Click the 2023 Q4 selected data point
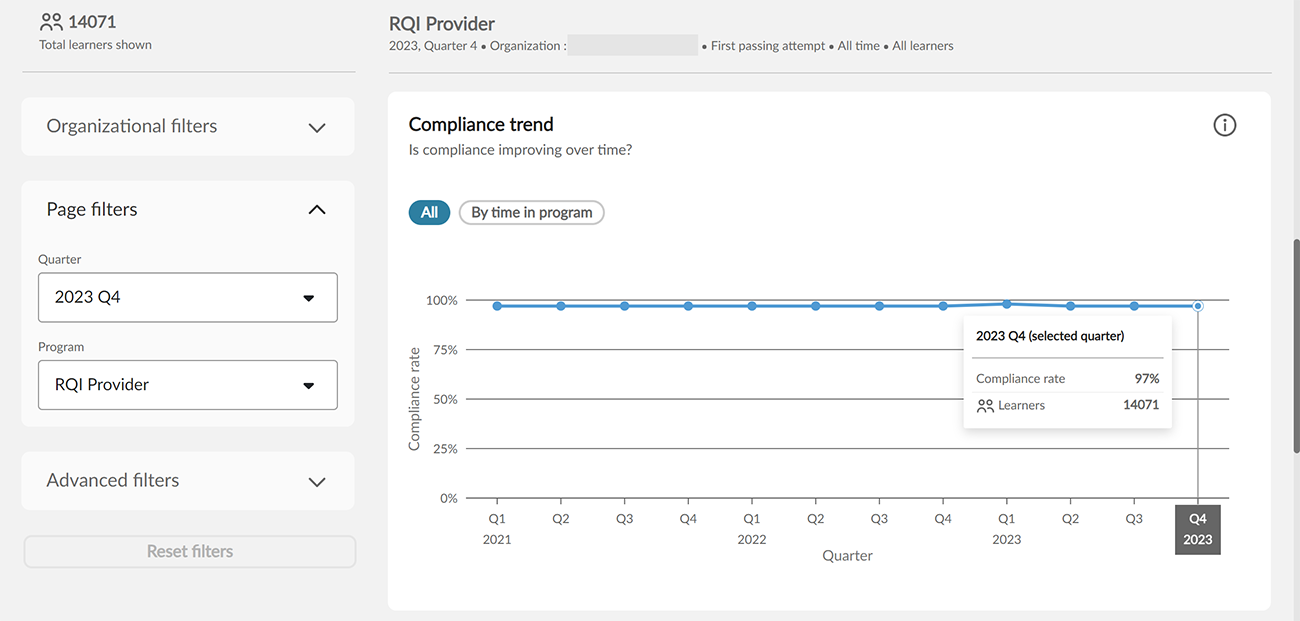 [1198, 306]
